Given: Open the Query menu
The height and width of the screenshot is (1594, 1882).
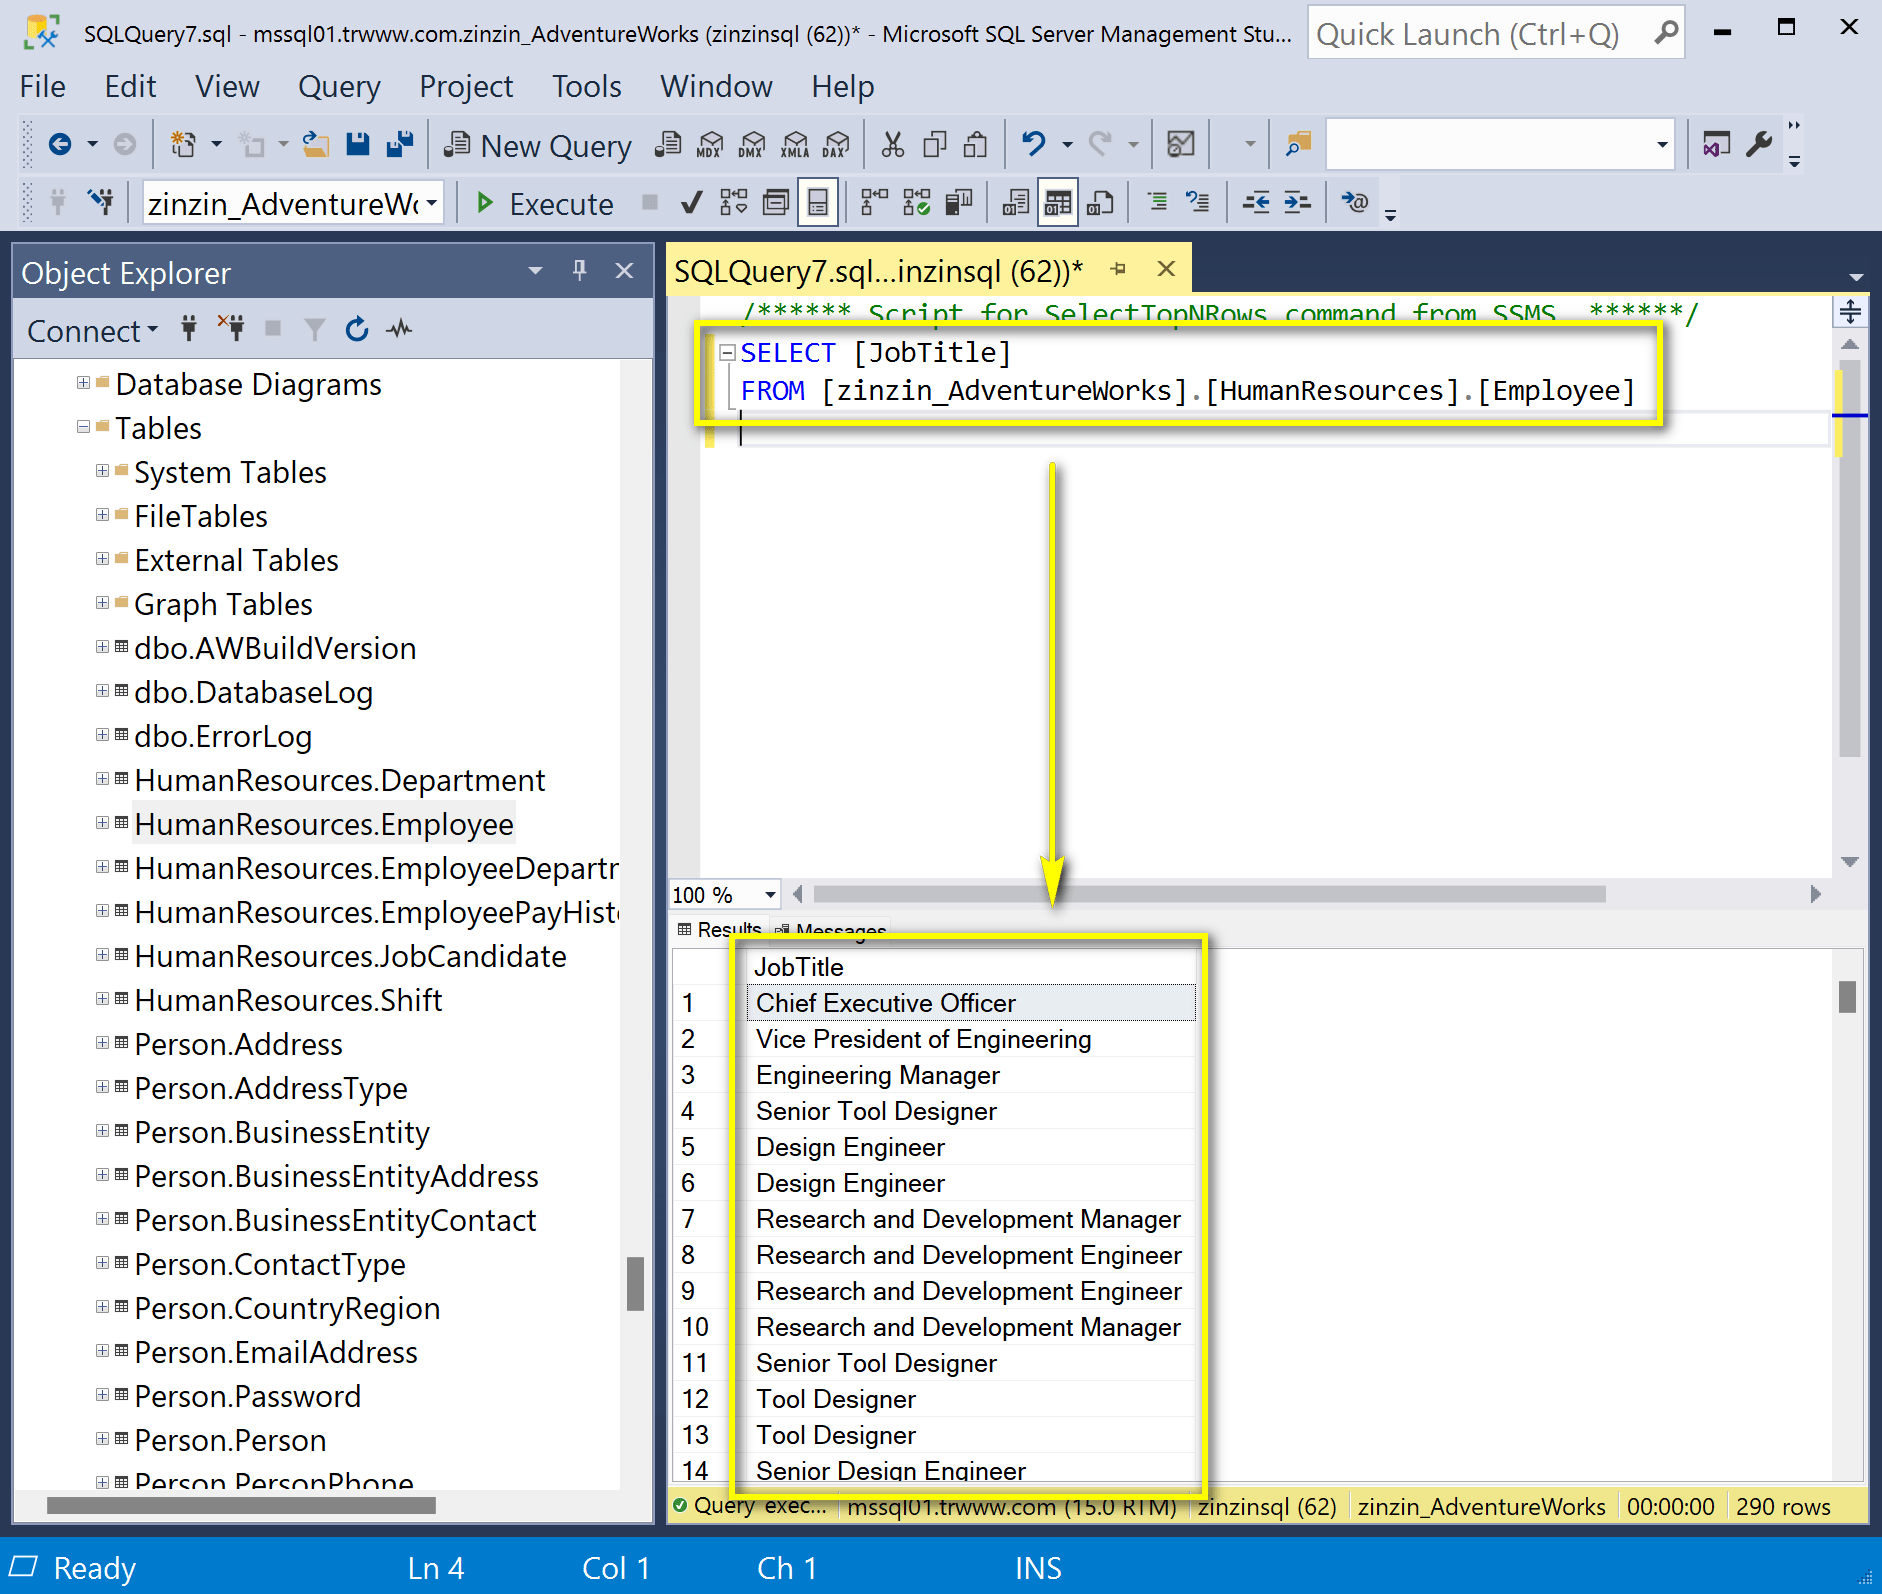Looking at the screenshot, I should pos(339,87).
